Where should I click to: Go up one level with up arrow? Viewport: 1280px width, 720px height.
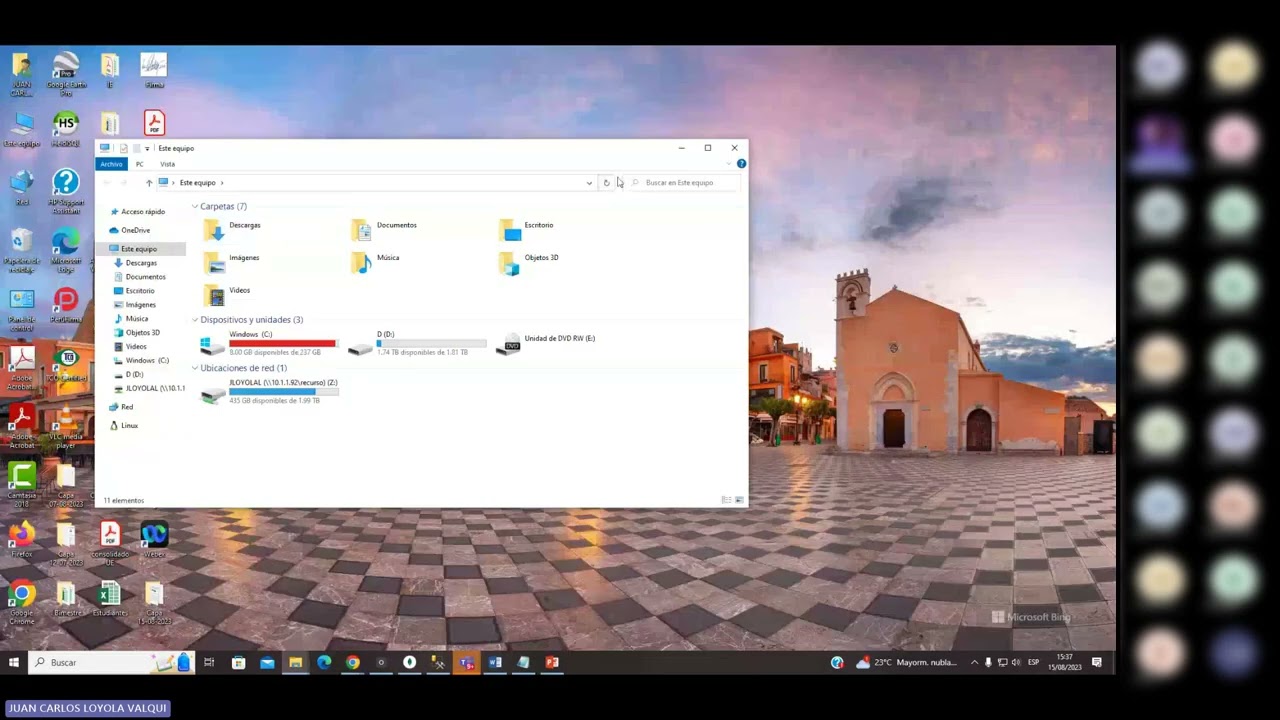pyautogui.click(x=149, y=183)
